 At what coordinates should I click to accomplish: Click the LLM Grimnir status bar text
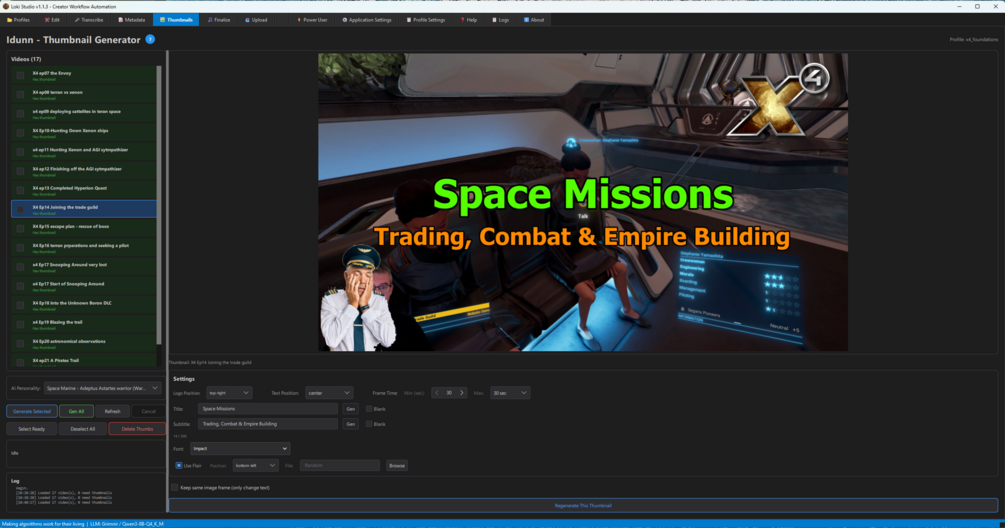coord(127,524)
